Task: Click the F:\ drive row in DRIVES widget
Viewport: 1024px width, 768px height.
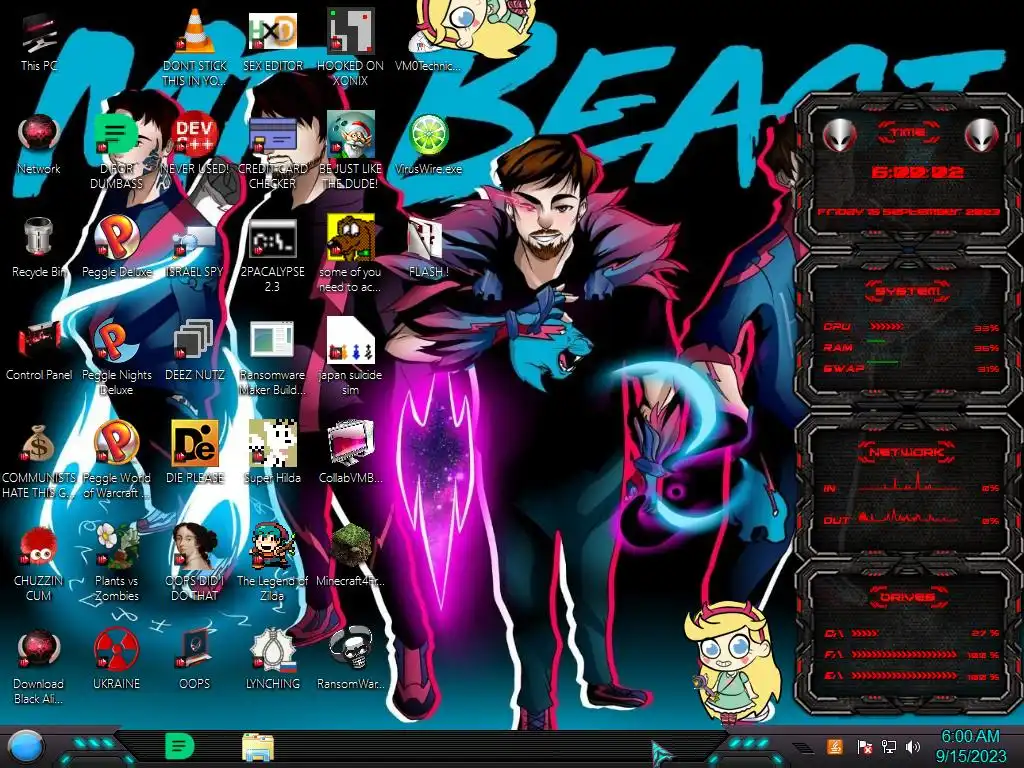Action: click(912, 654)
